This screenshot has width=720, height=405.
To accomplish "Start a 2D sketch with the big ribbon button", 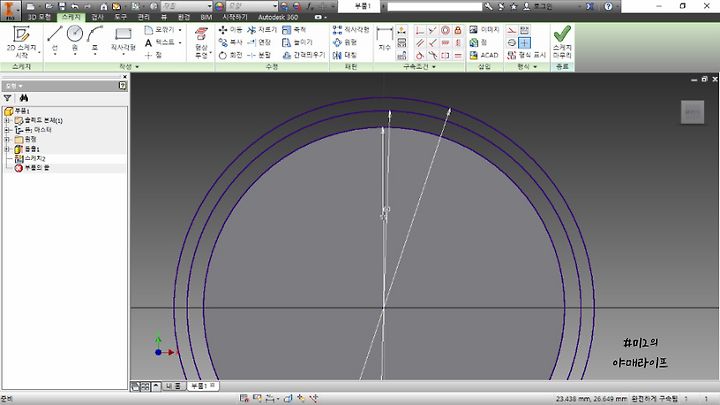I will pos(21,42).
